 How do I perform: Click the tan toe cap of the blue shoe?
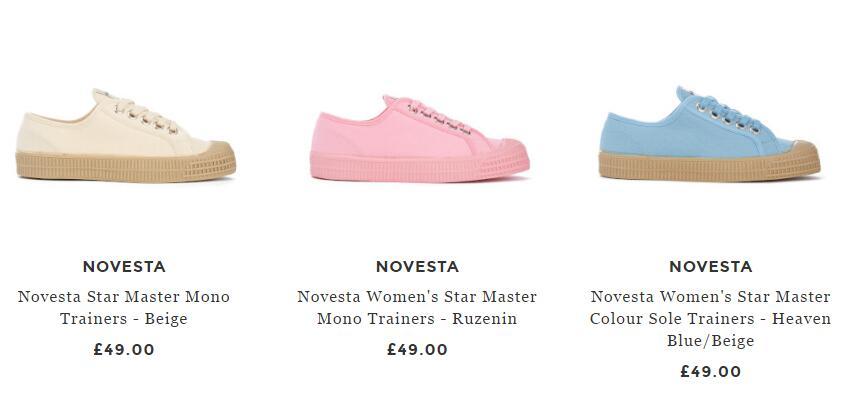(803, 149)
